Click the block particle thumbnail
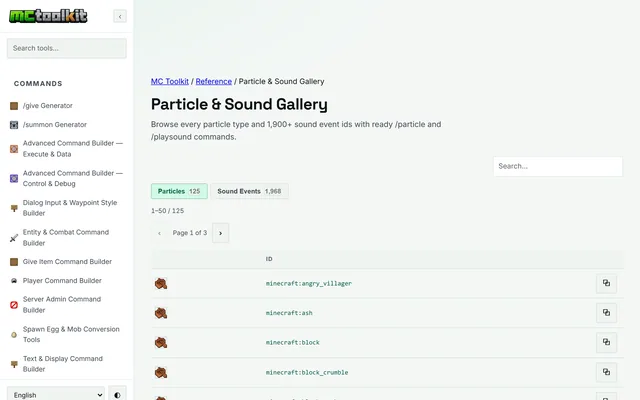The width and height of the screenshot is (640, 400). (161, 342)
